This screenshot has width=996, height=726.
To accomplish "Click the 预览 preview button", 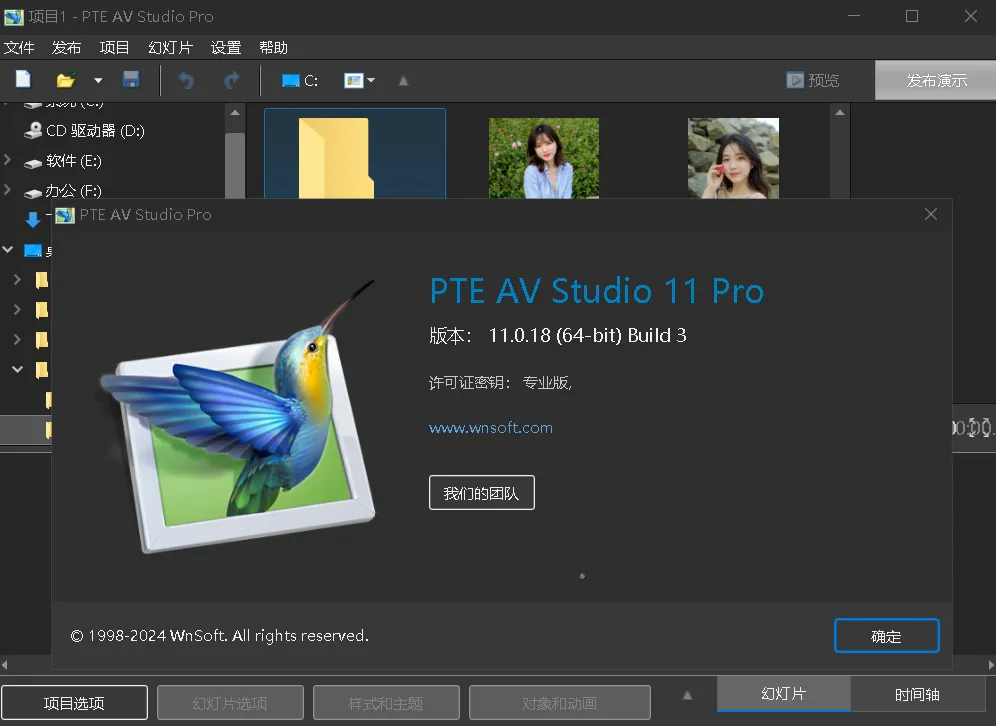I will click(x=812, y=80).
